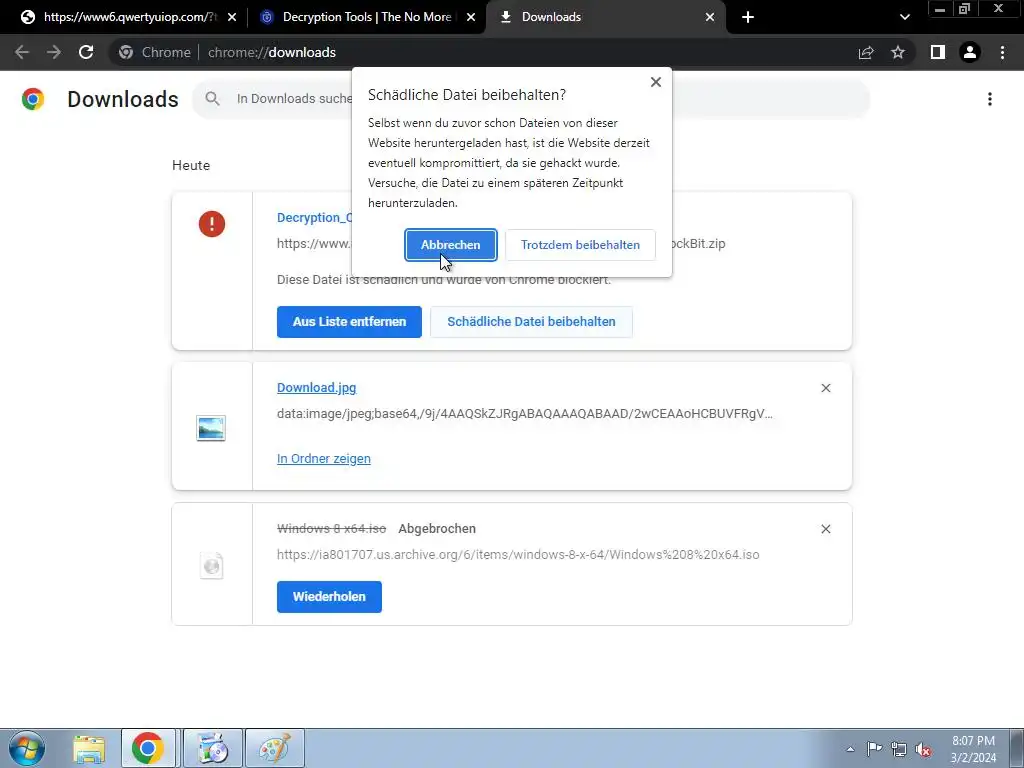Bookmark this page with the star
1024x768 pixels.
(x=898, y=52)
